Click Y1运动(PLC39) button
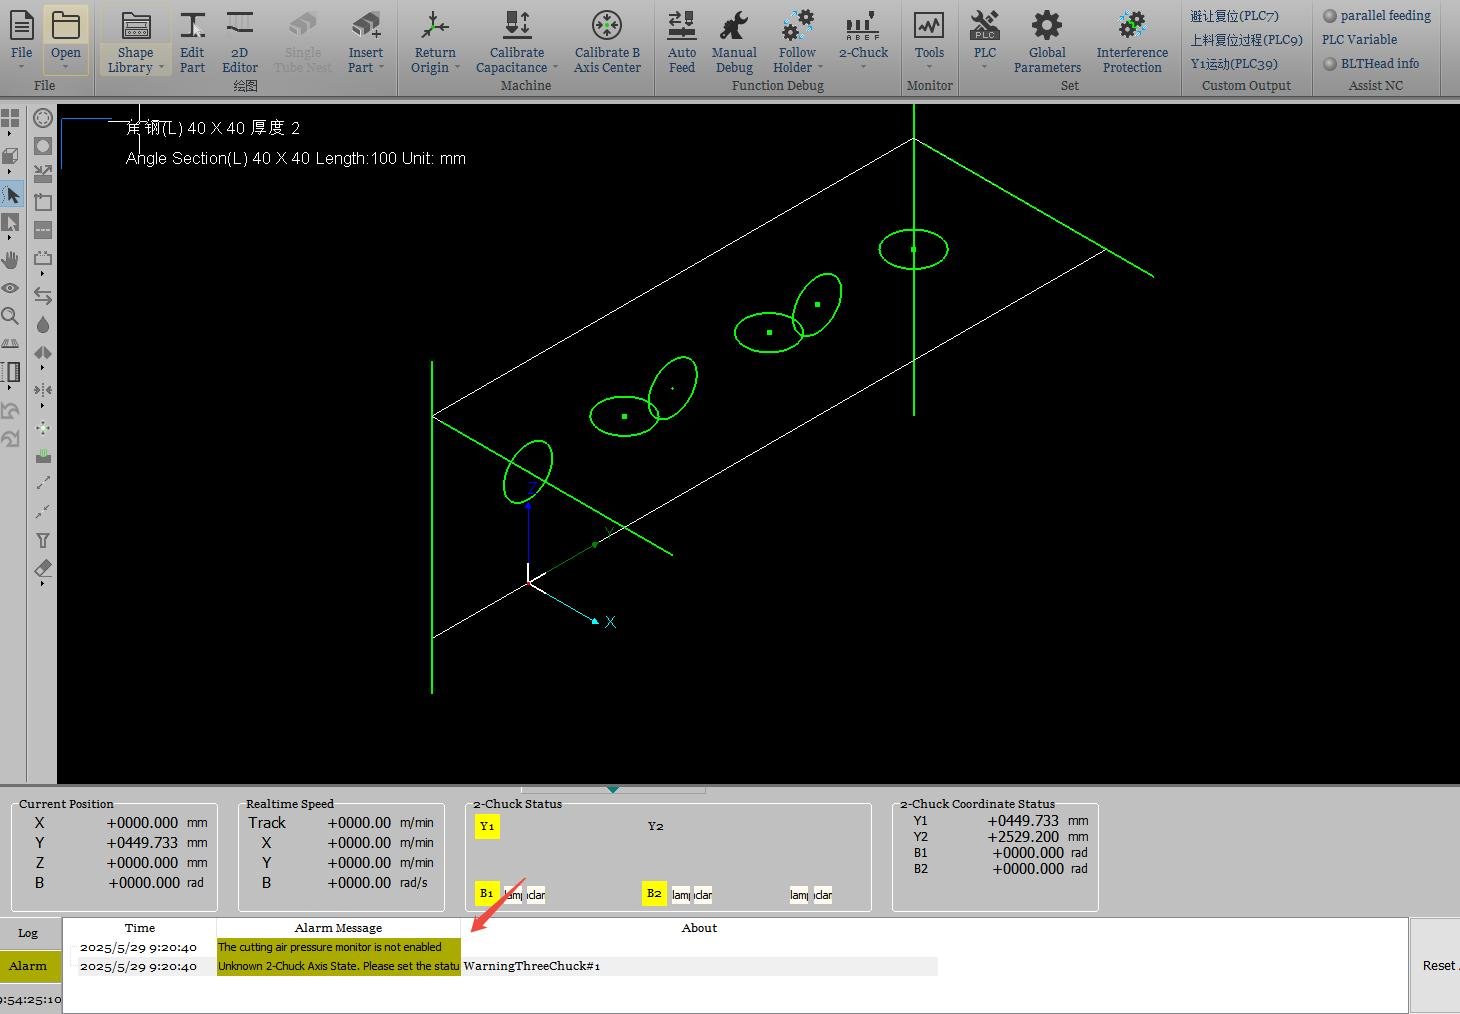The width and height of the screenshot is (1460, 1014). 1234,64
